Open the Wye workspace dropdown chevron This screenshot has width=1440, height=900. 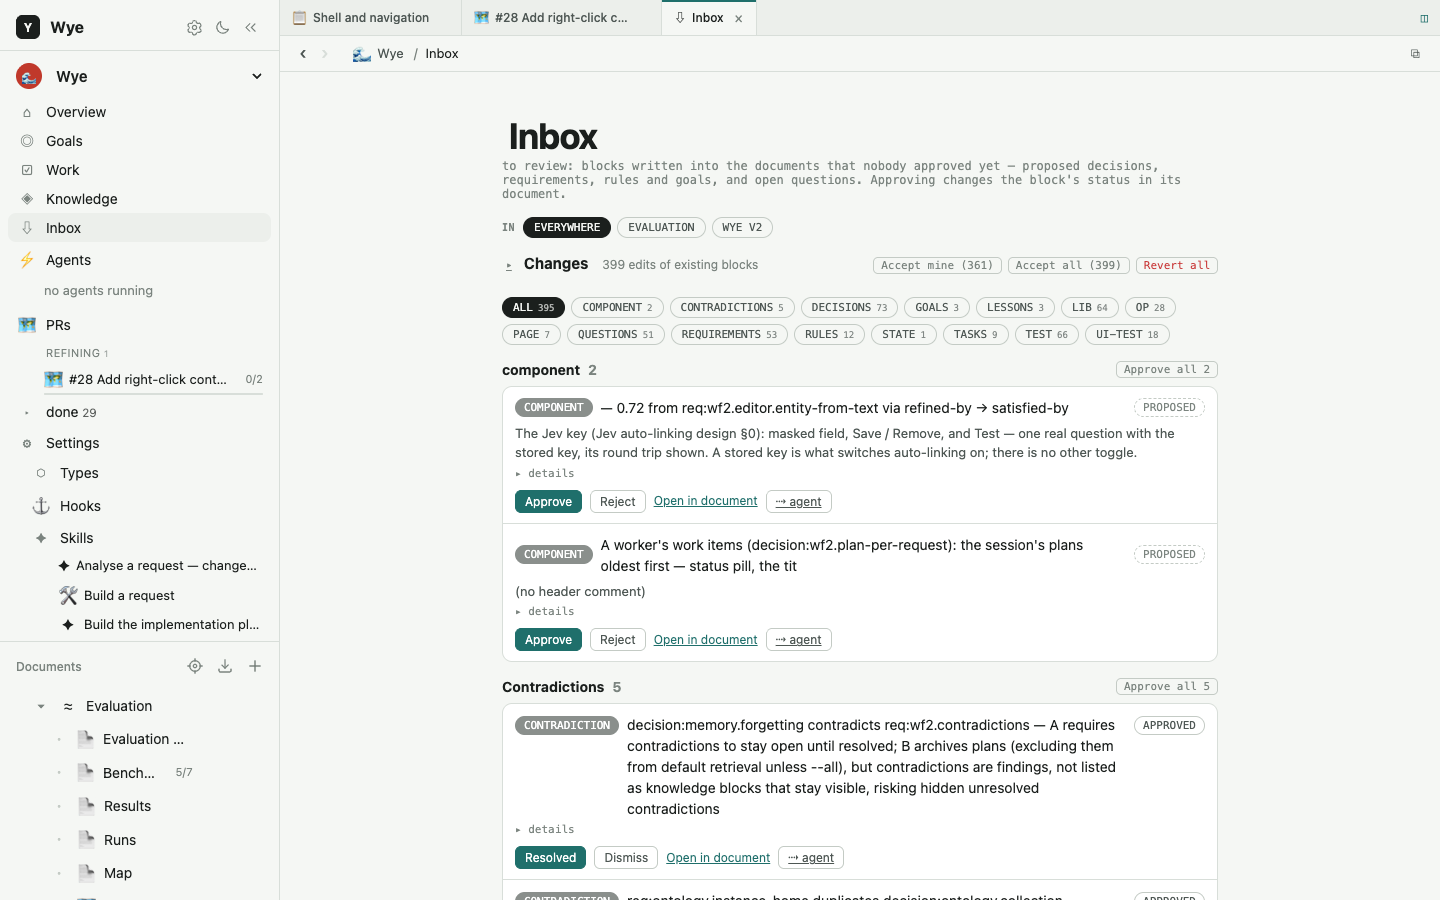257,77
